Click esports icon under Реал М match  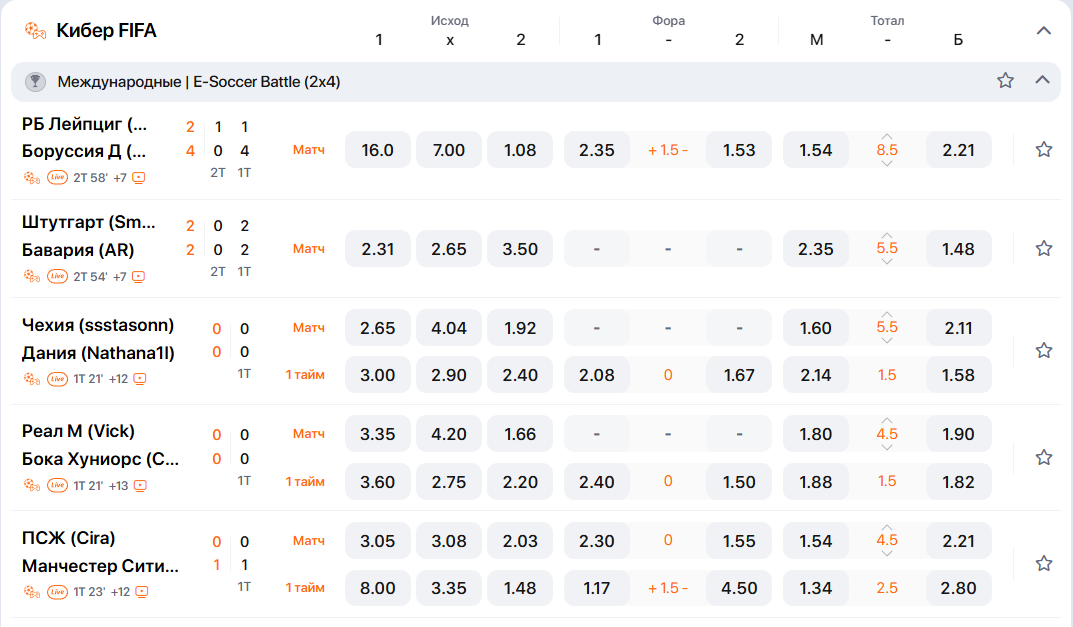(31, 486)
